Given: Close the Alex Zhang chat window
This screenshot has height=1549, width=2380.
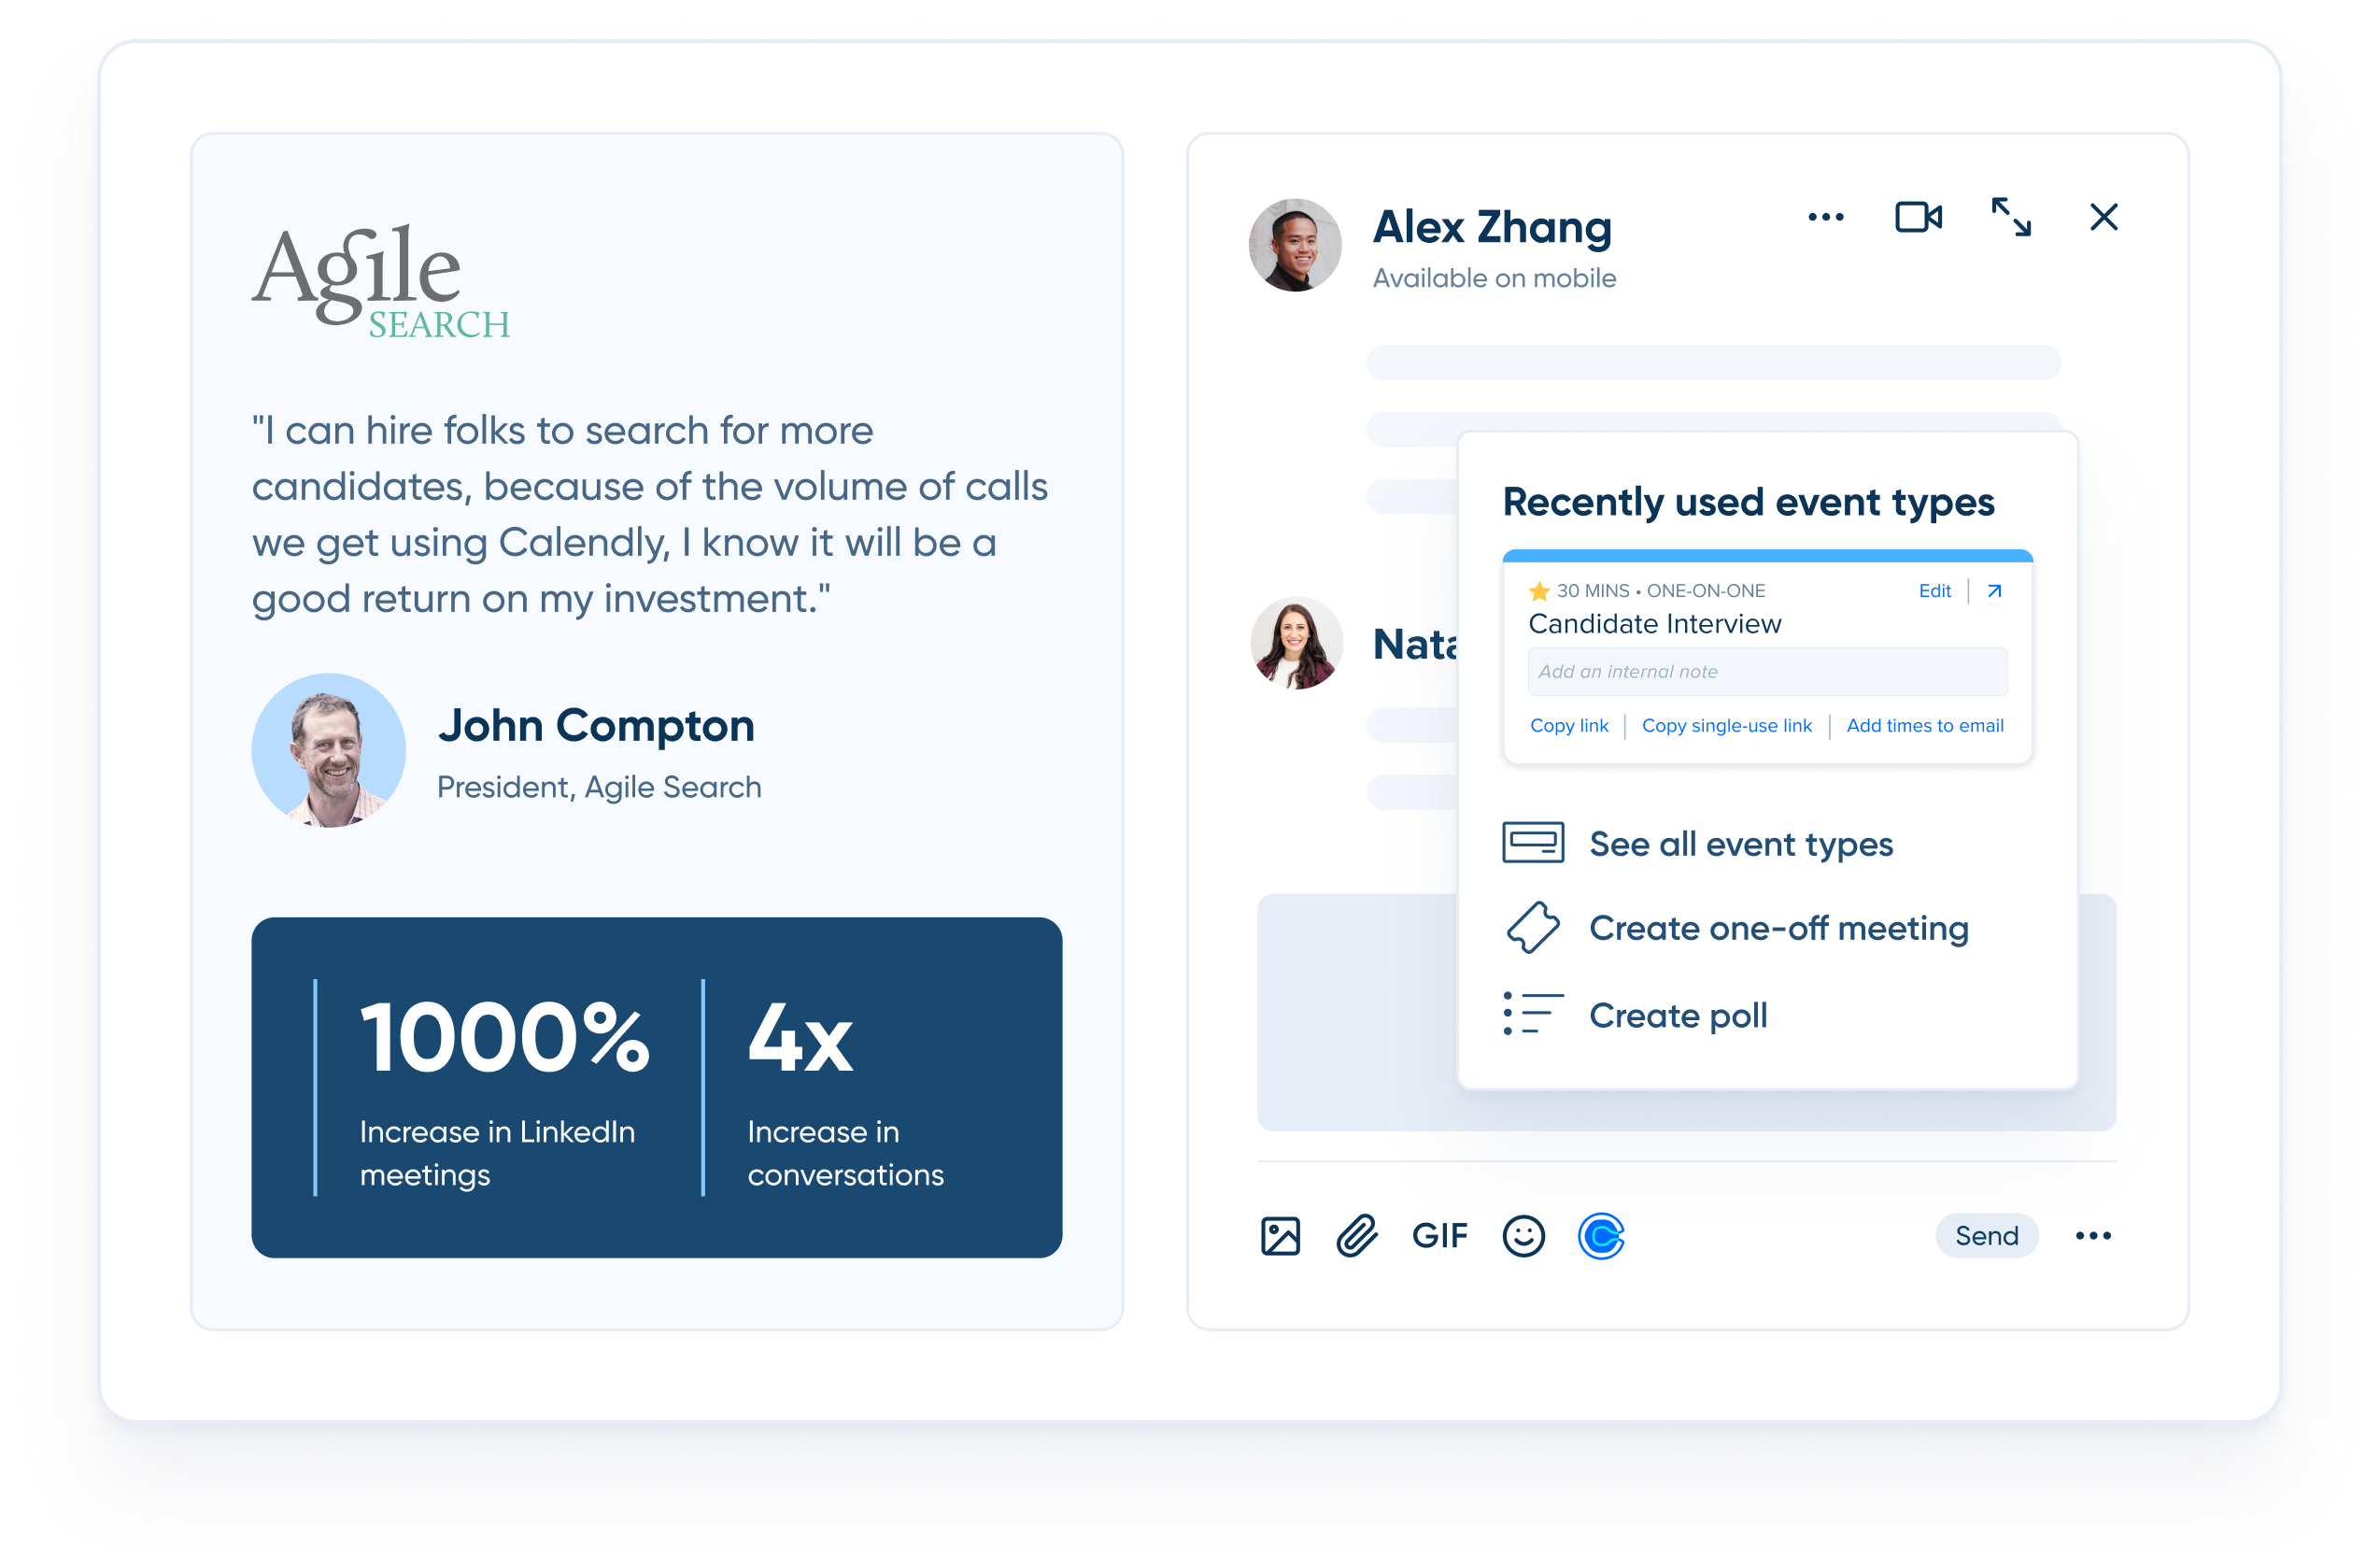Looking at the screenshot, I should pyautogui.click(x=2103, y=217).
